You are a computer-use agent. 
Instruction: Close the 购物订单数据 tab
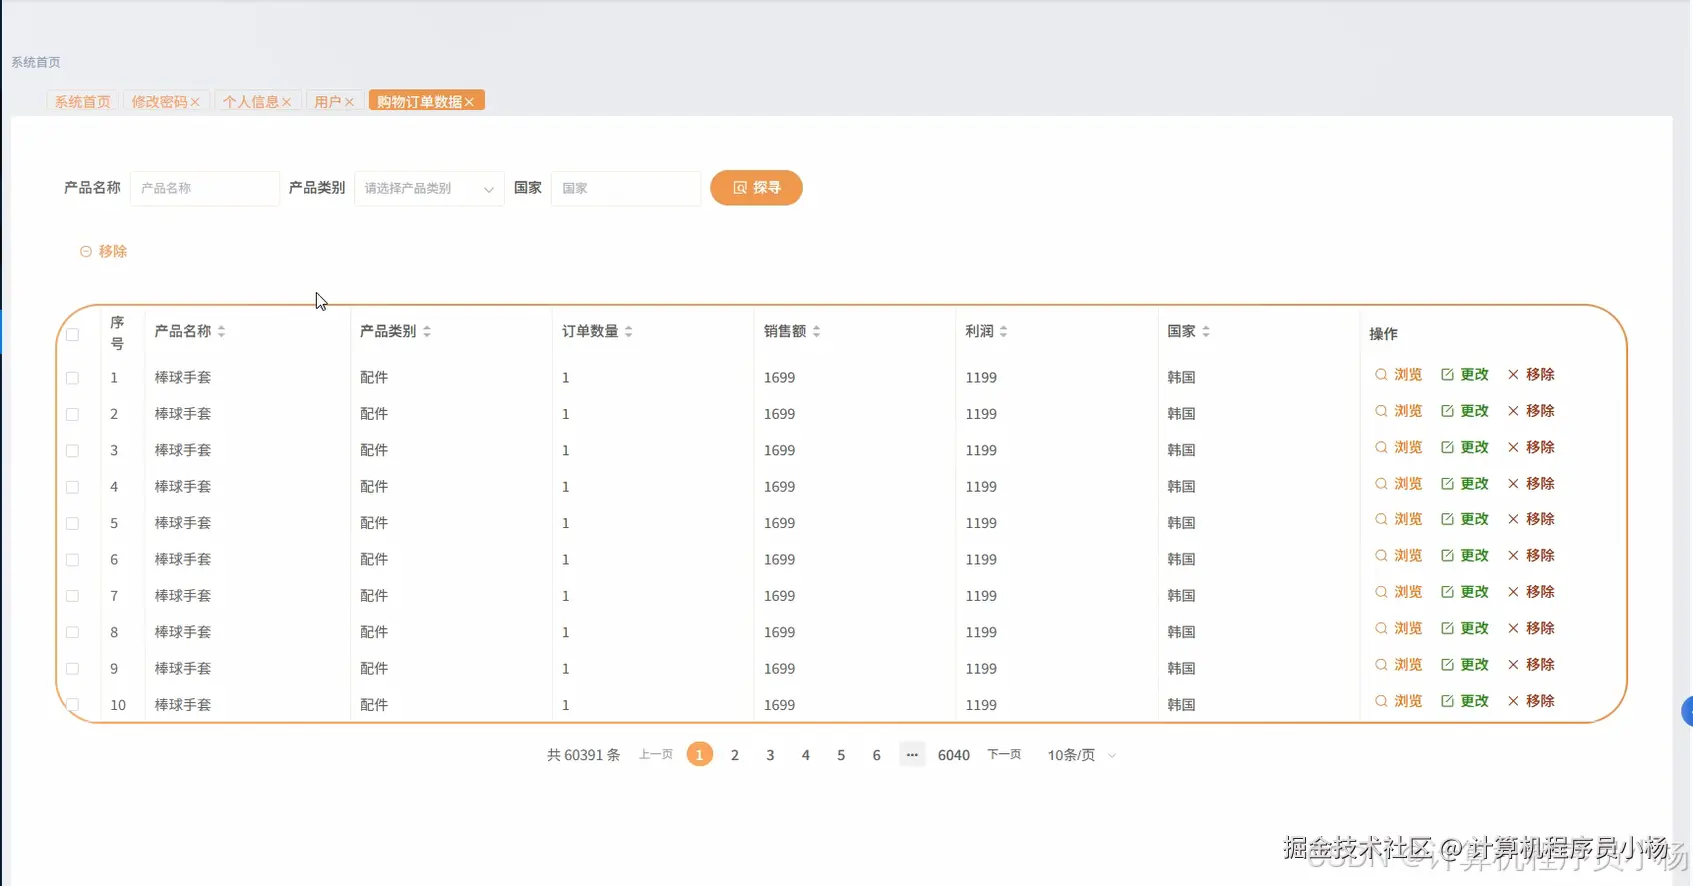(469, 102)
